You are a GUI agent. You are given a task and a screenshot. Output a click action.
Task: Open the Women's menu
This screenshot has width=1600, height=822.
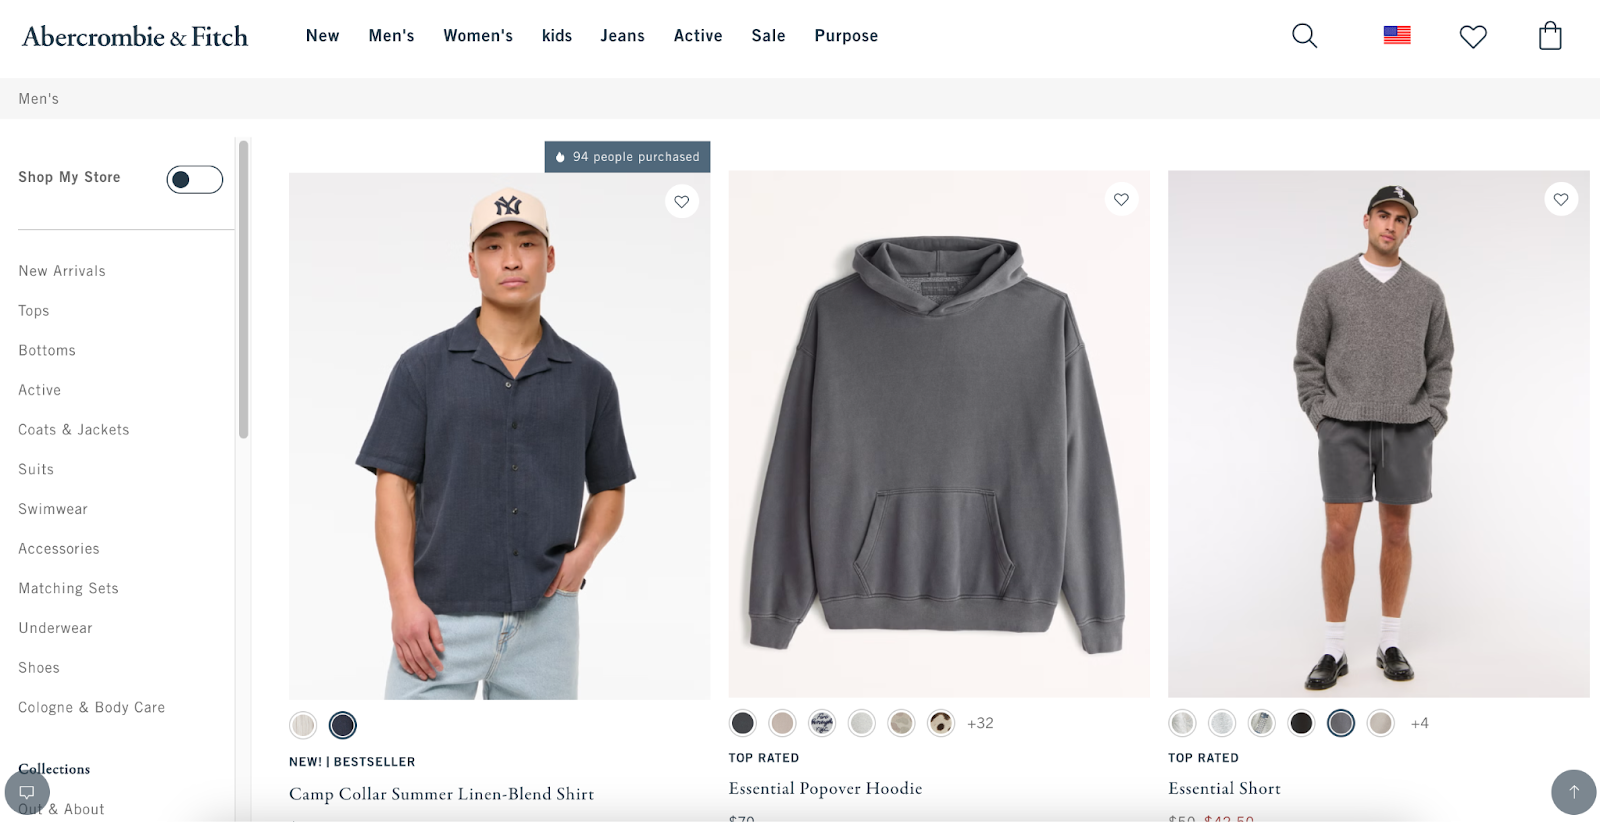click(x=477, y=35)
